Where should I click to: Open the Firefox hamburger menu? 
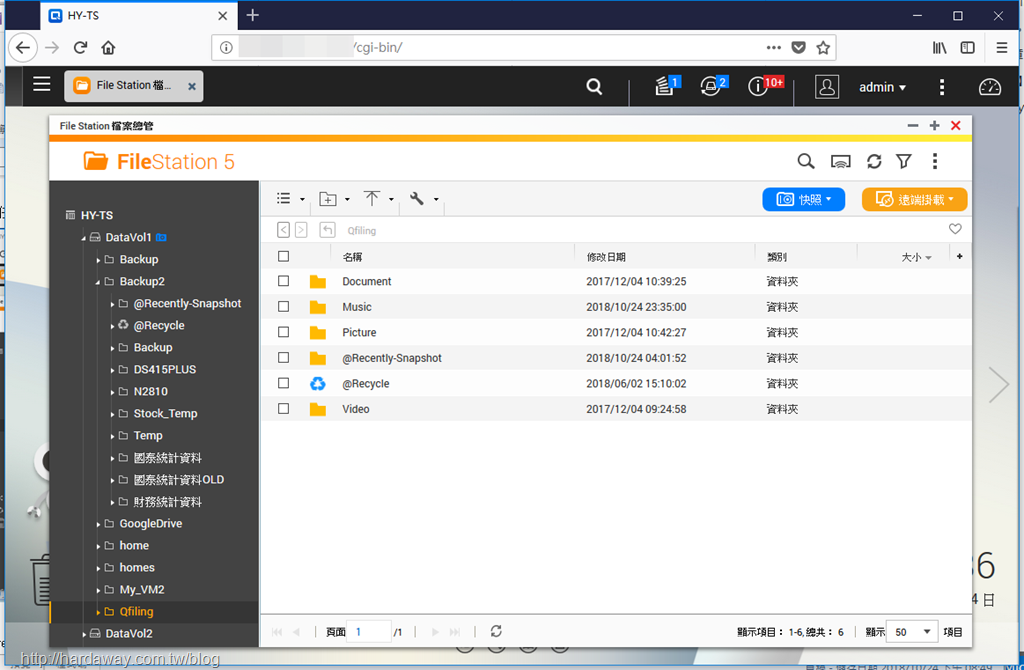point(1001,48)
